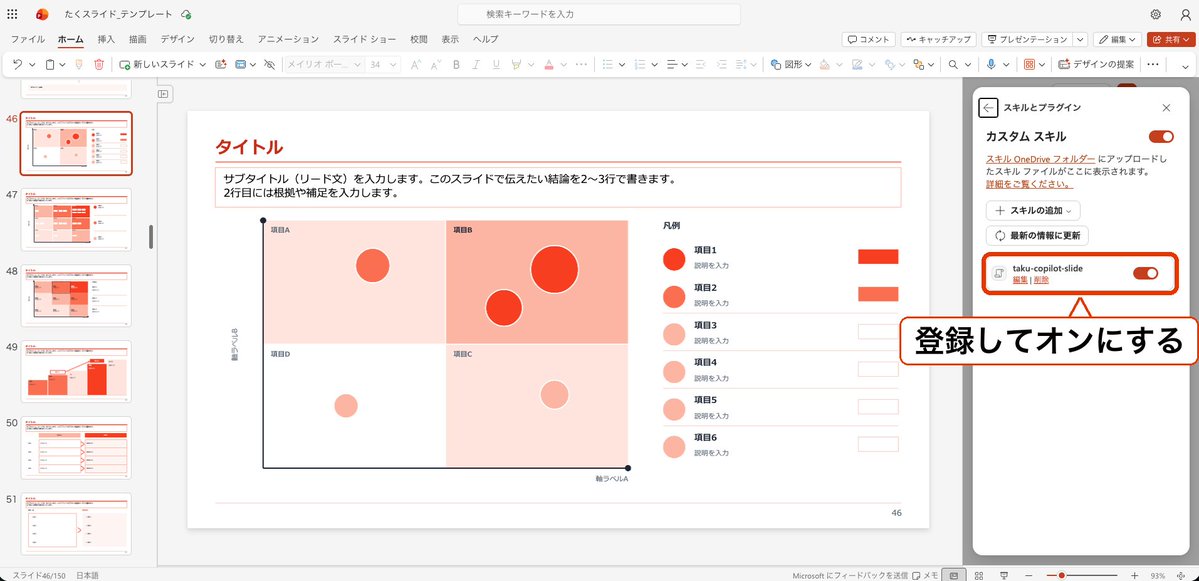Click the fit slide to window icon

coord(1182,575)
